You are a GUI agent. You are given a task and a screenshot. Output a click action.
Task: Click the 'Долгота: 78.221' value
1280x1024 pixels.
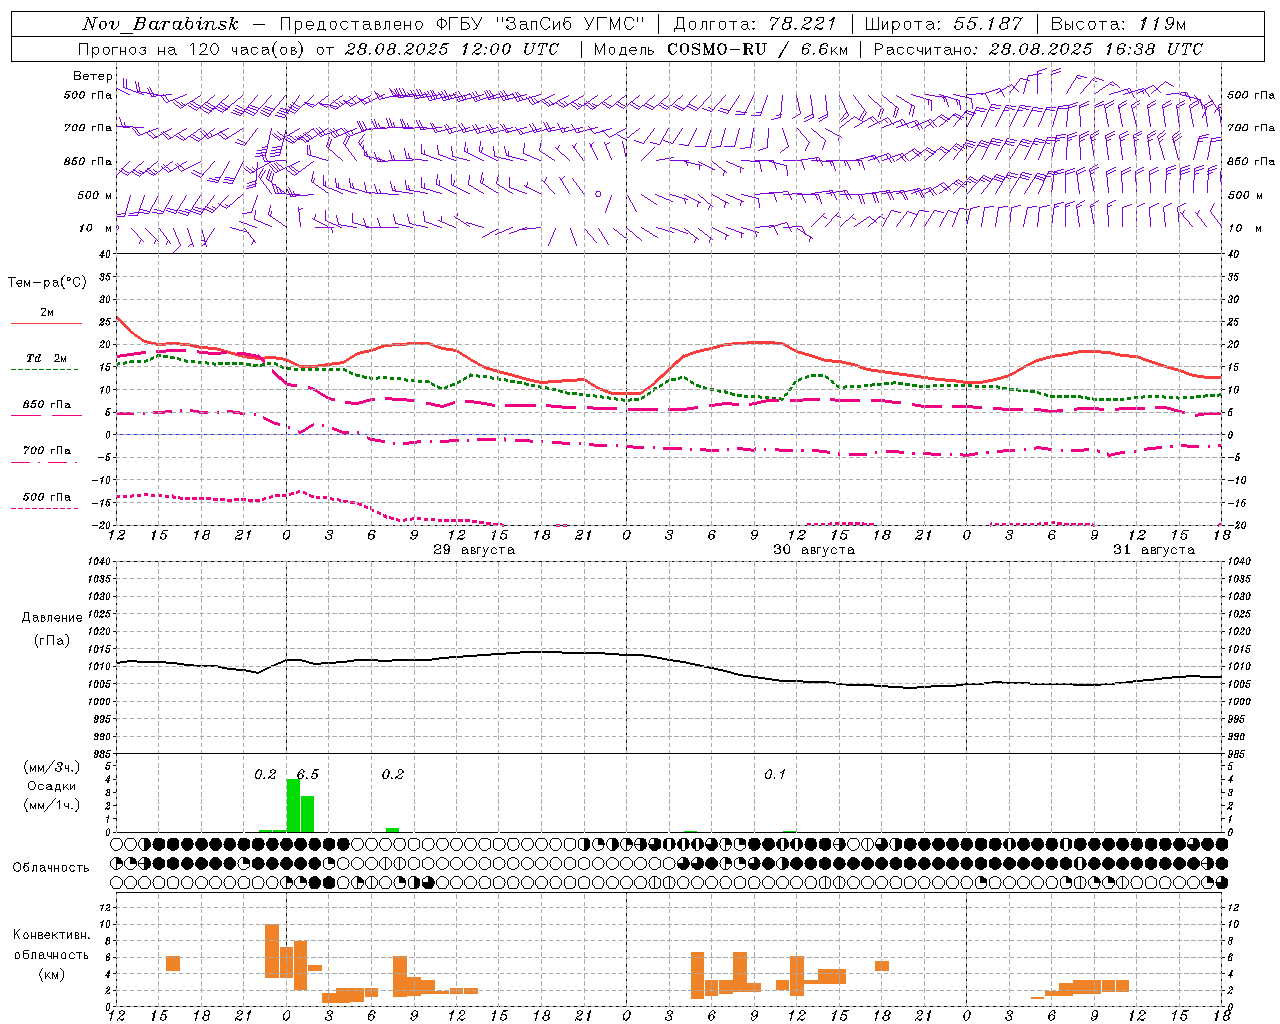coord(755,24)
